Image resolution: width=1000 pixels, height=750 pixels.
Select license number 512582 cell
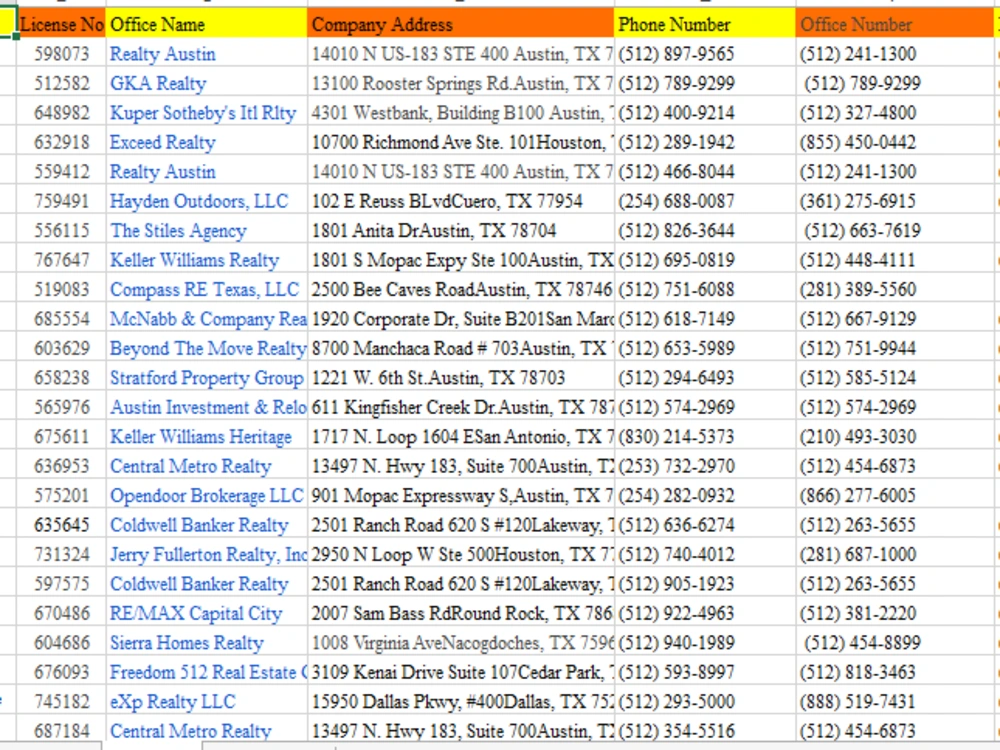61,84
